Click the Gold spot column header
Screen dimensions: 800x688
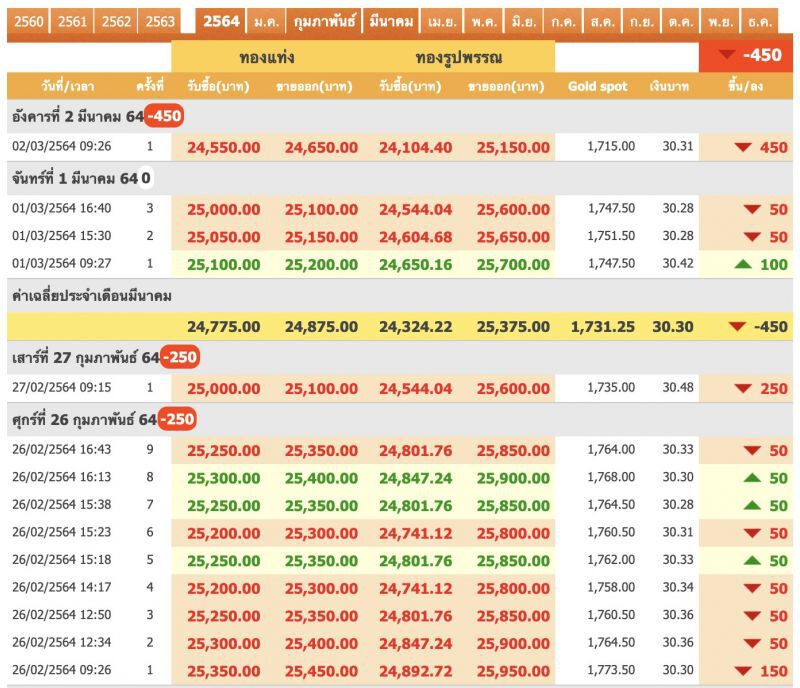tap(597, 86)
